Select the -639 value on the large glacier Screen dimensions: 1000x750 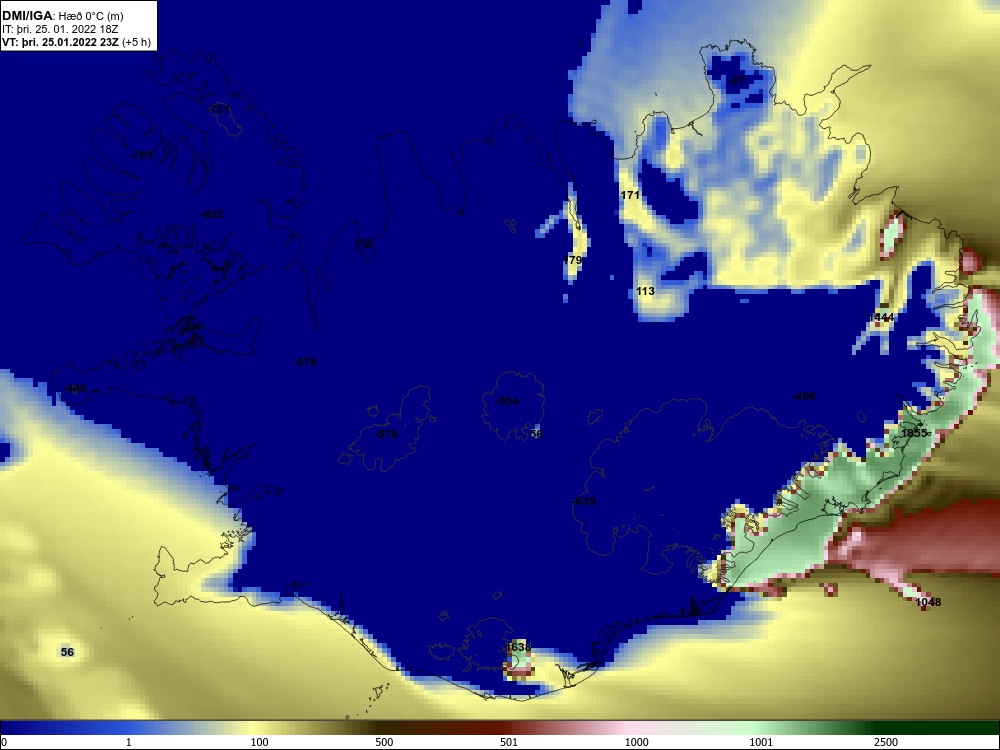tap(584, 501)
